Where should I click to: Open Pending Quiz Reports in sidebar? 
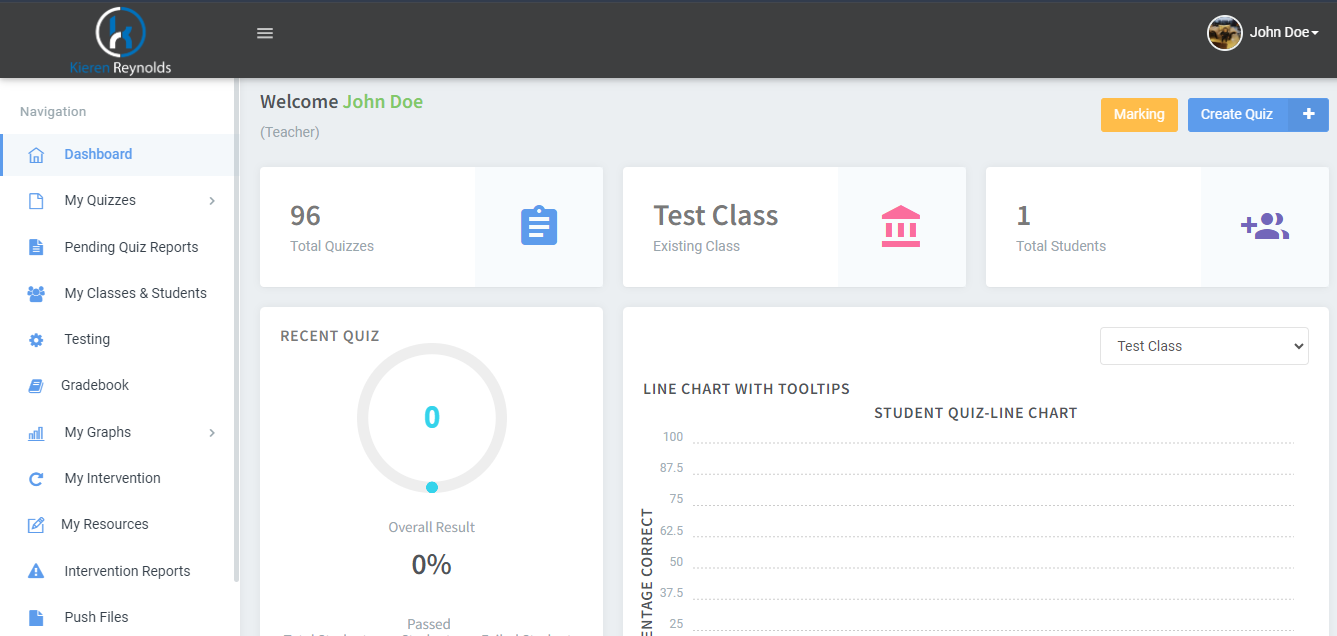pos(131,247)
